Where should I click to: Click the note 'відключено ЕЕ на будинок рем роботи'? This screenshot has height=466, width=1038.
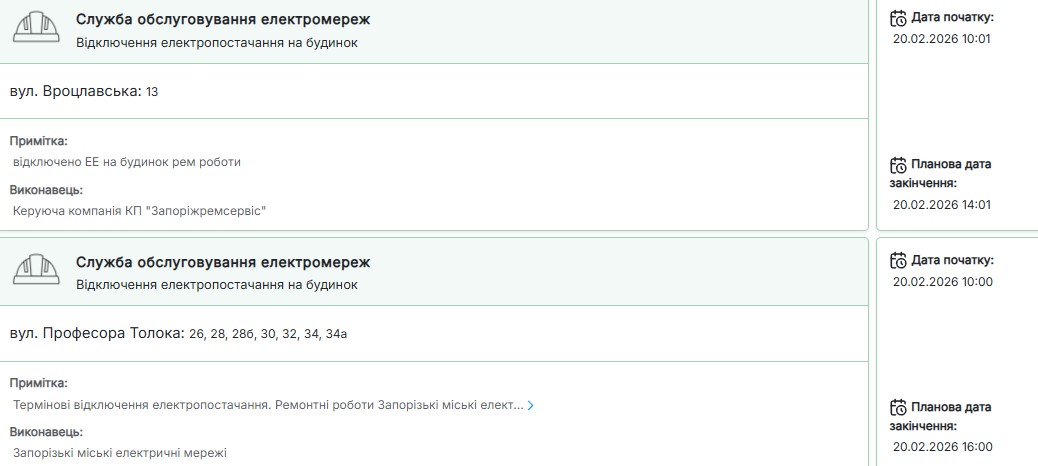[x=127, y=162]
